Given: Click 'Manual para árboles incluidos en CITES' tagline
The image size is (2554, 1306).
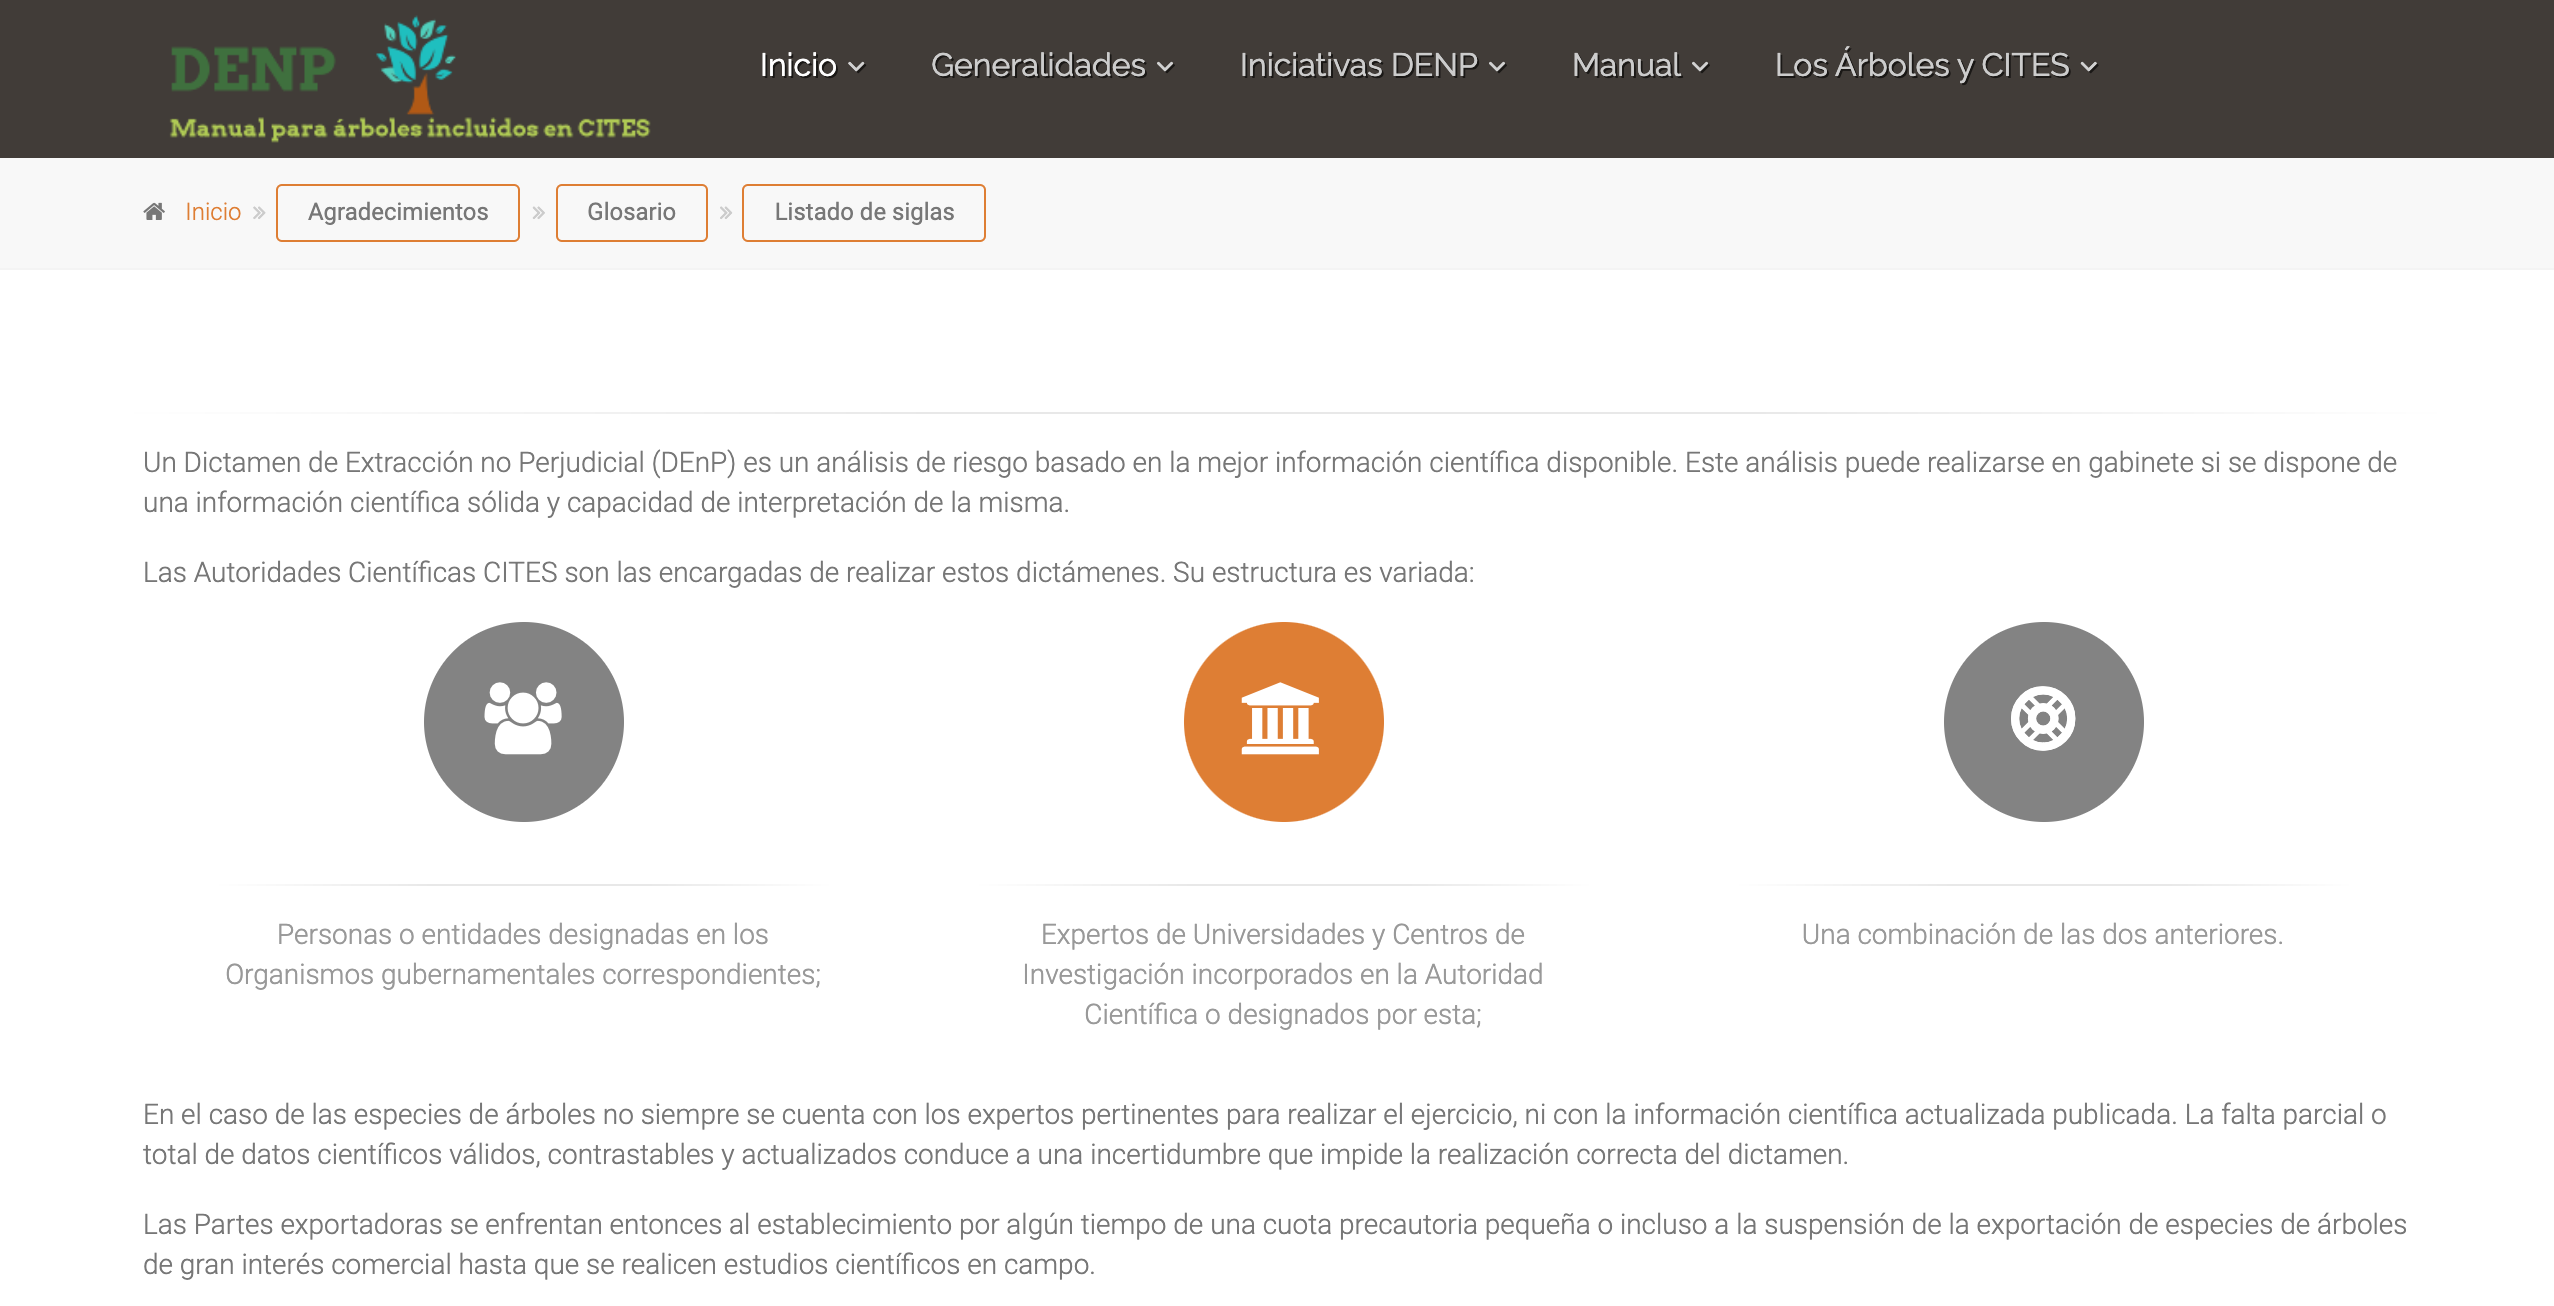Looking at the screenshot, I should [410, 128].
